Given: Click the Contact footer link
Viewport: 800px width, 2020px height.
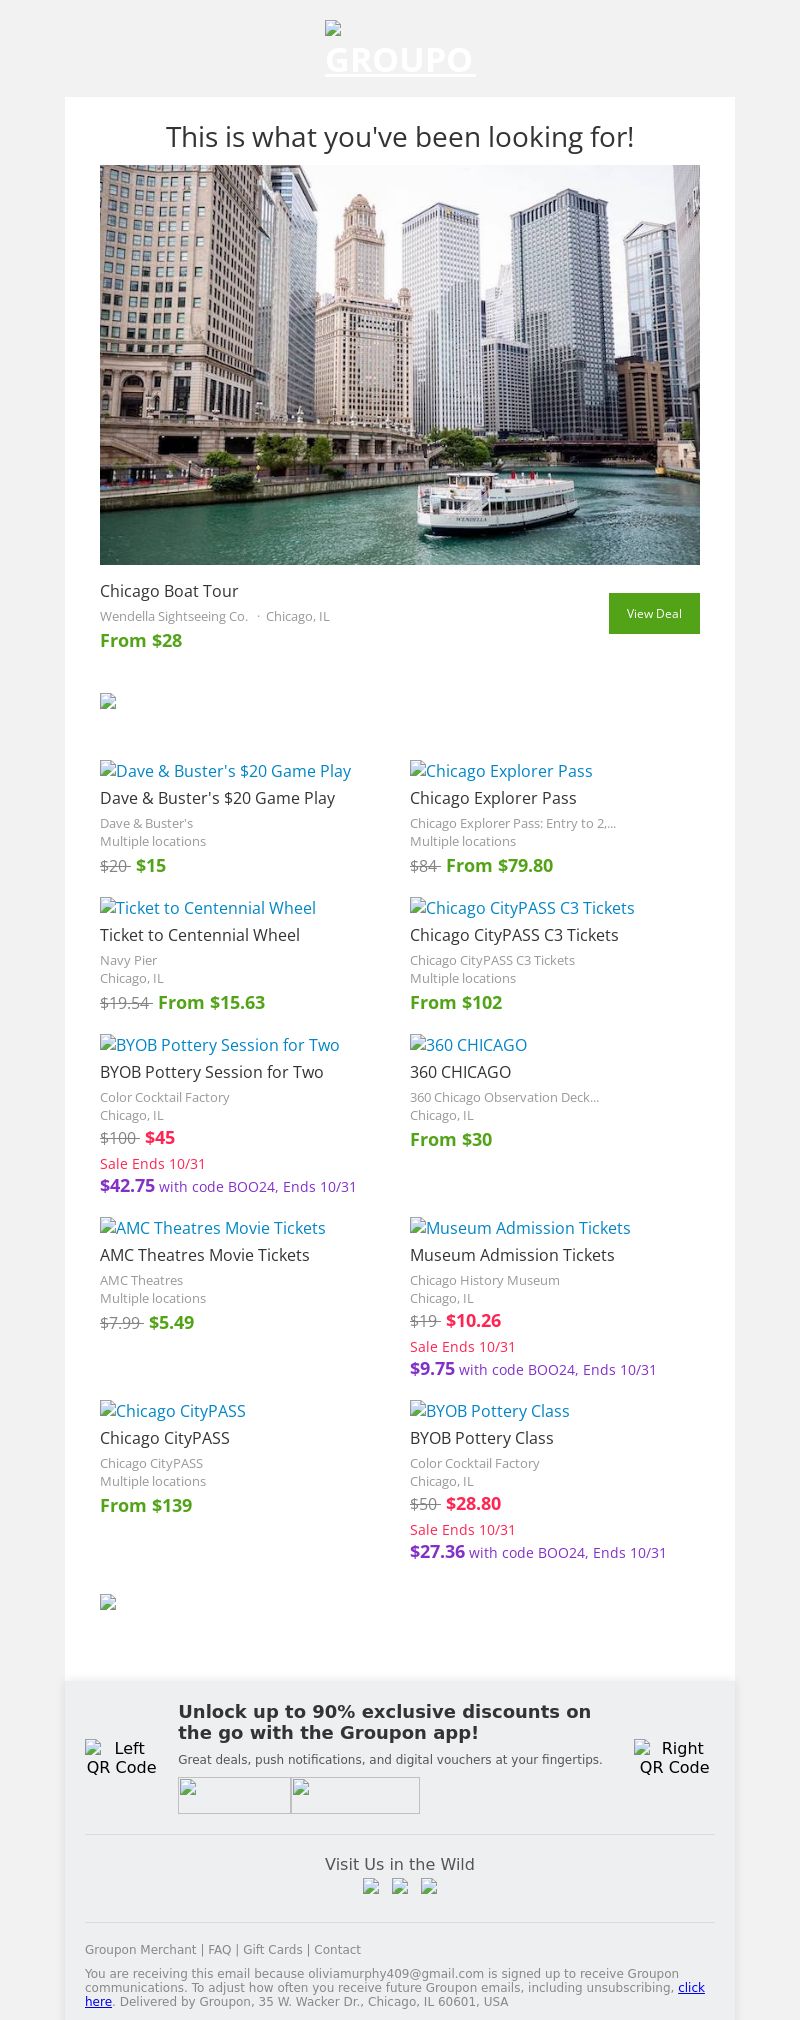Looking at the screenshot, I should pos(337,1949).
